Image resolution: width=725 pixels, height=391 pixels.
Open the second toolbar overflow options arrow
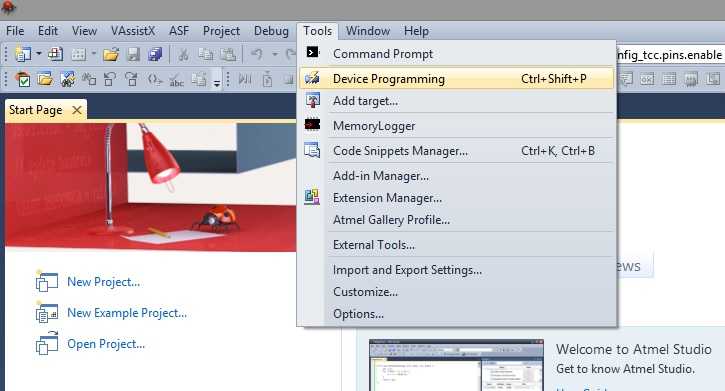(x=216, y=83)
